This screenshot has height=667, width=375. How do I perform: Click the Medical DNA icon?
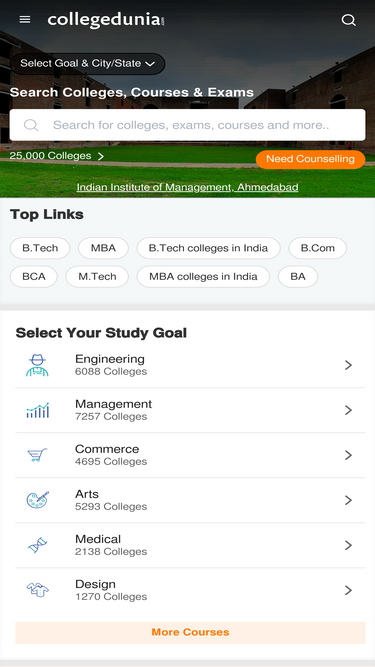[x=37, y=545]
